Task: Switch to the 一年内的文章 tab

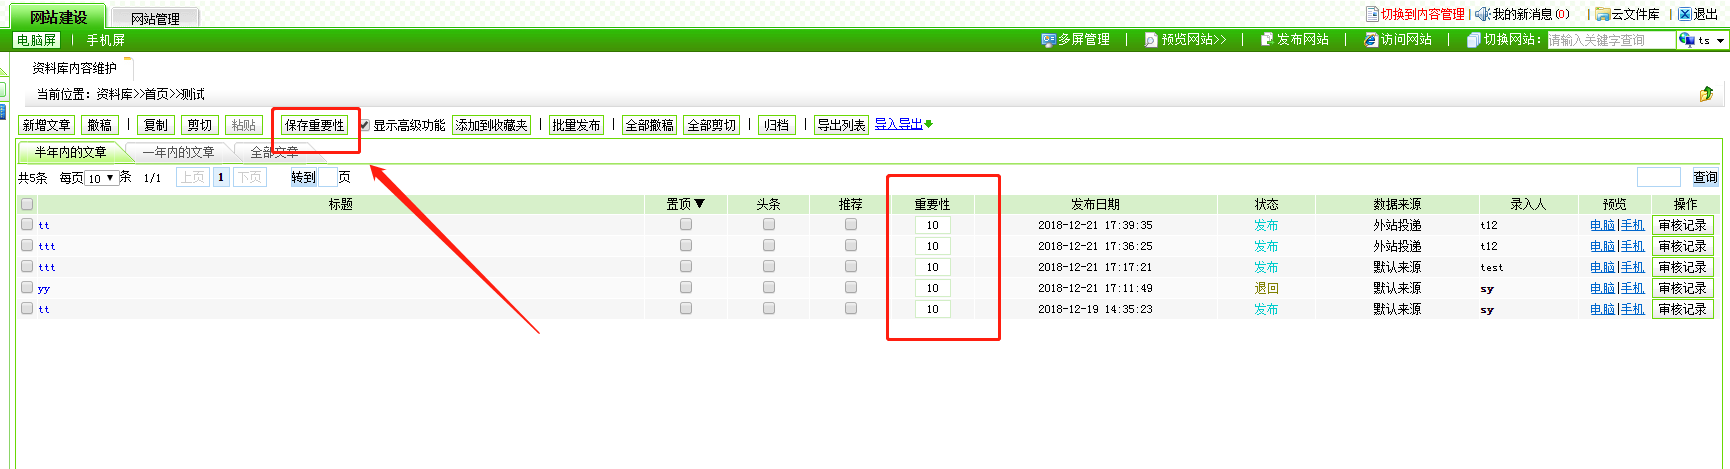Action: coord(178,152)
